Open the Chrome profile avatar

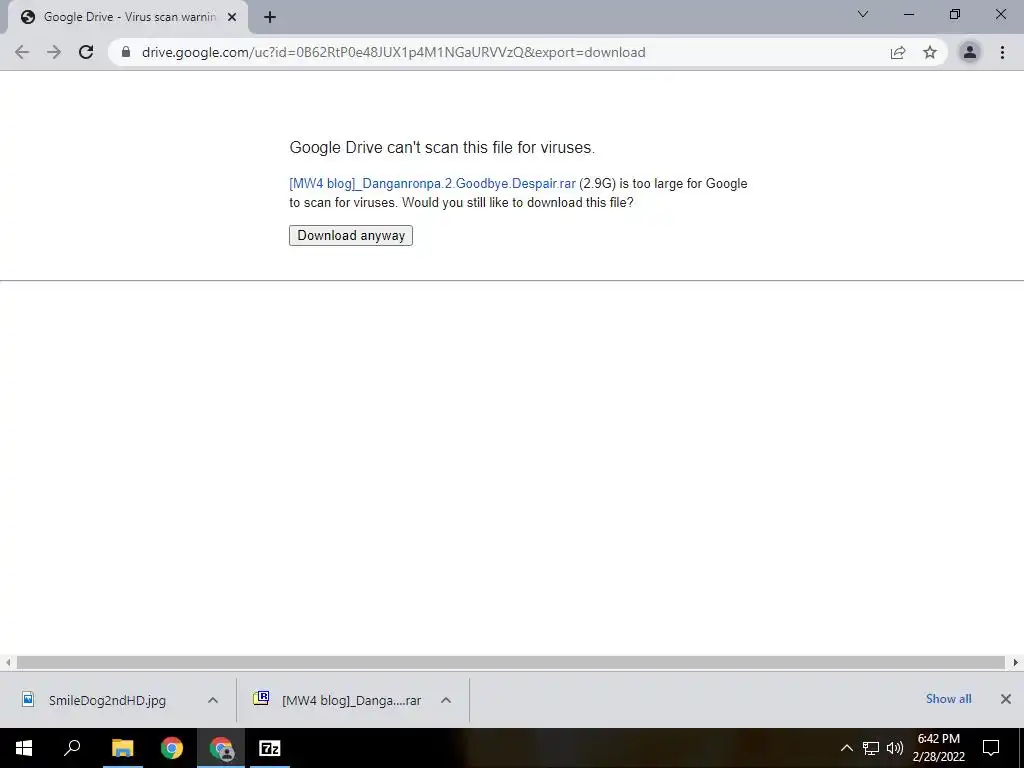pyautogui.click(x=970, y=52)
